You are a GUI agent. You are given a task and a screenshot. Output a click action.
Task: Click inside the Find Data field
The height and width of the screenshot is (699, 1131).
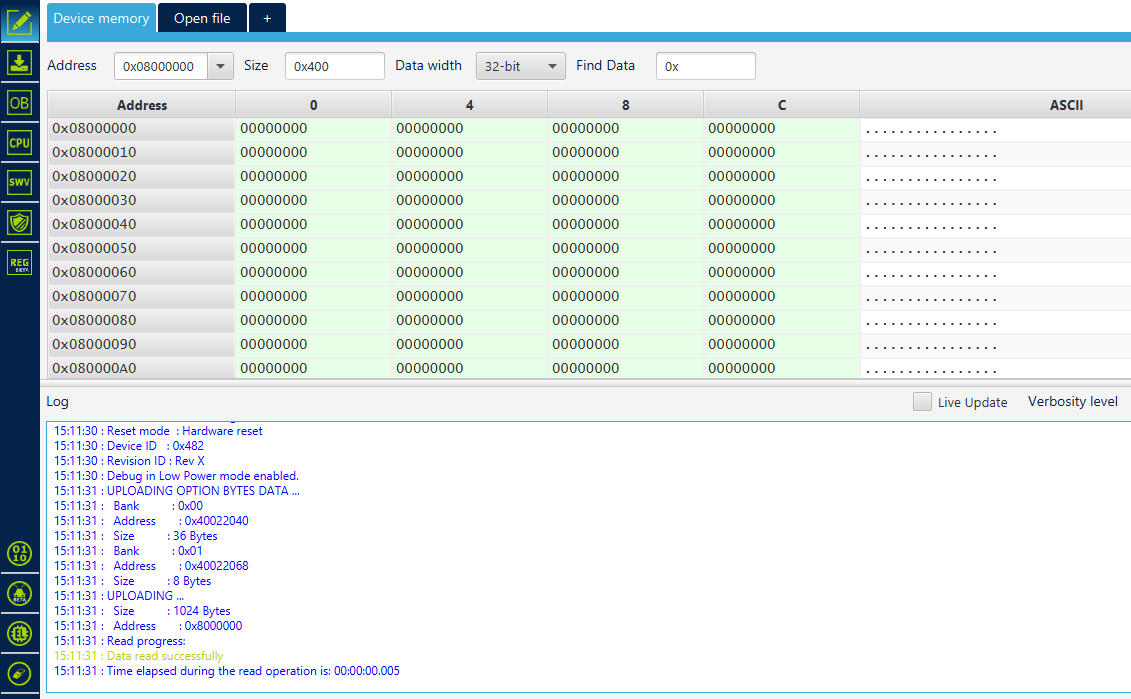pyautogui.click(x=705, y=65)
